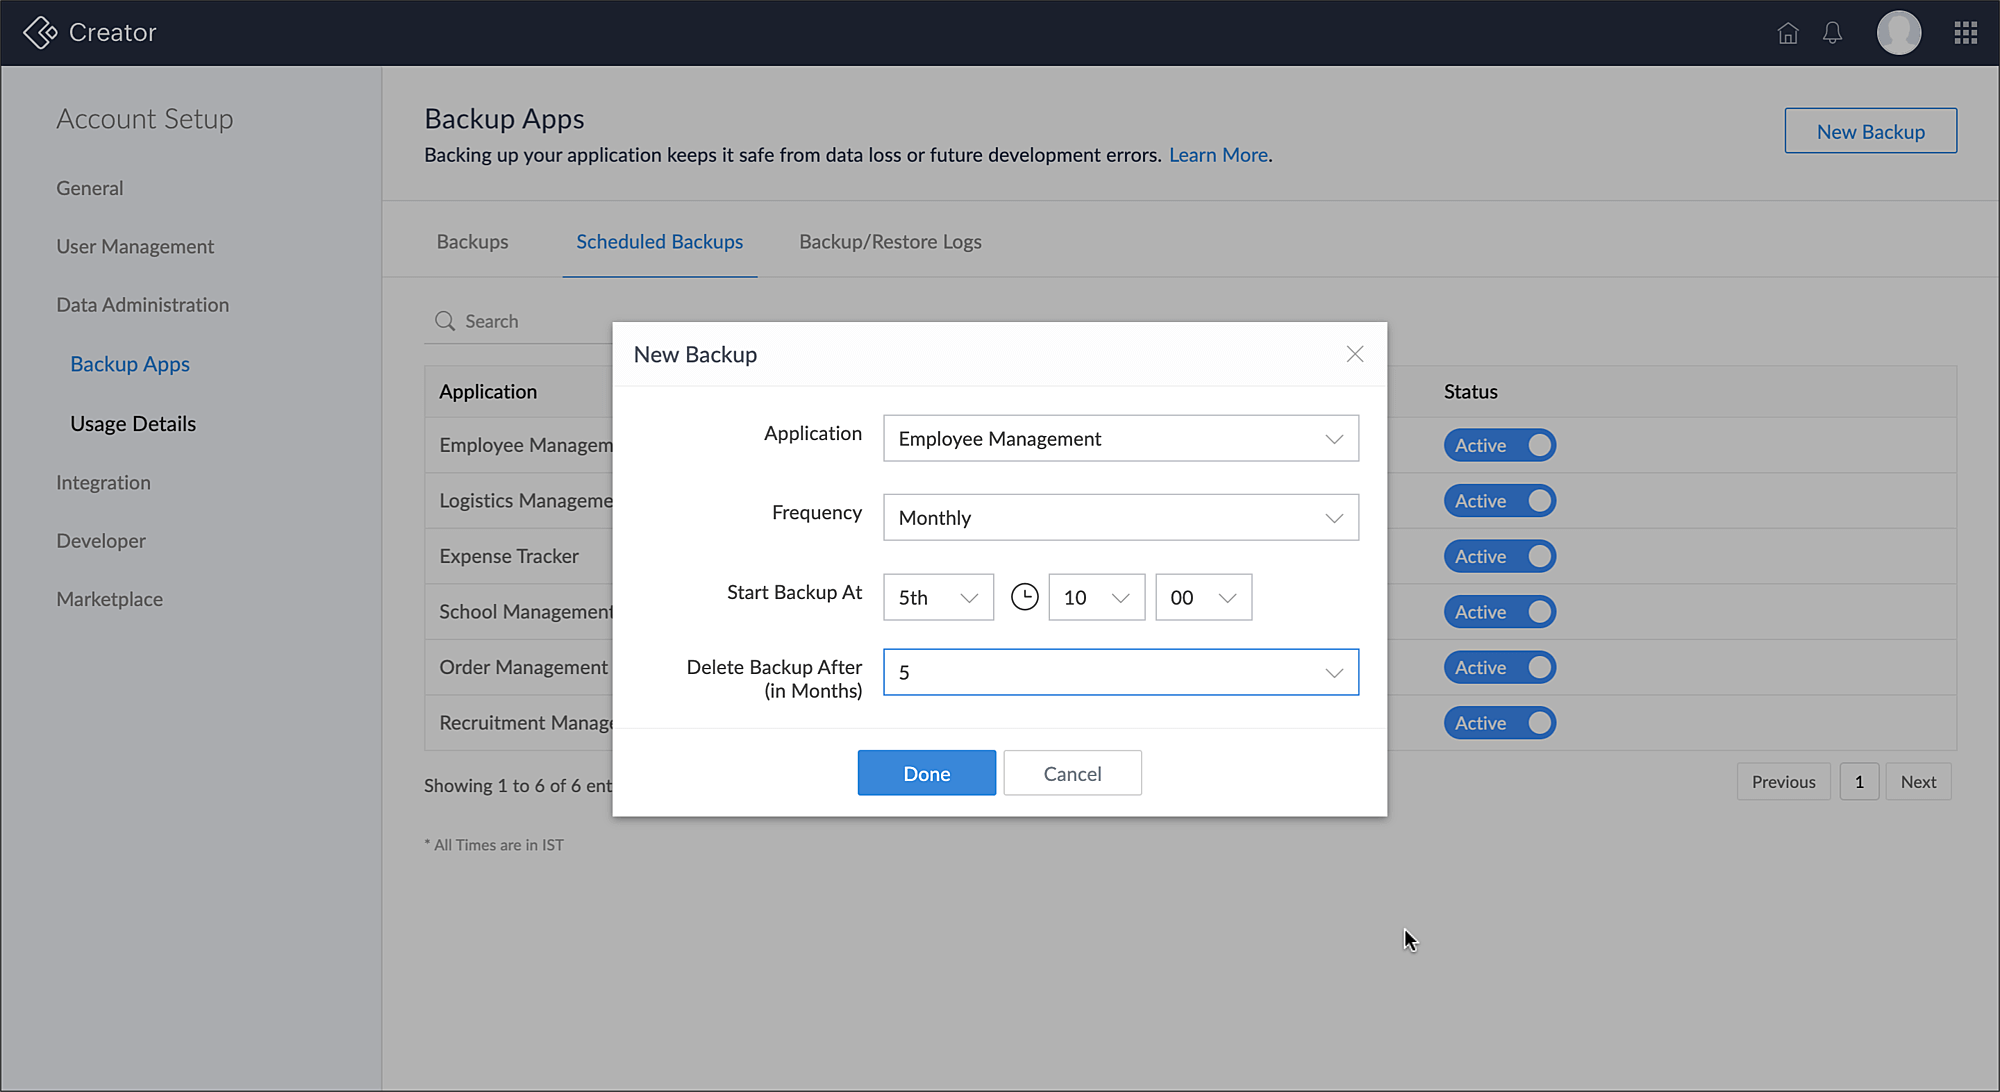
Task: Open User Management in sidebar
Action: 135,246
